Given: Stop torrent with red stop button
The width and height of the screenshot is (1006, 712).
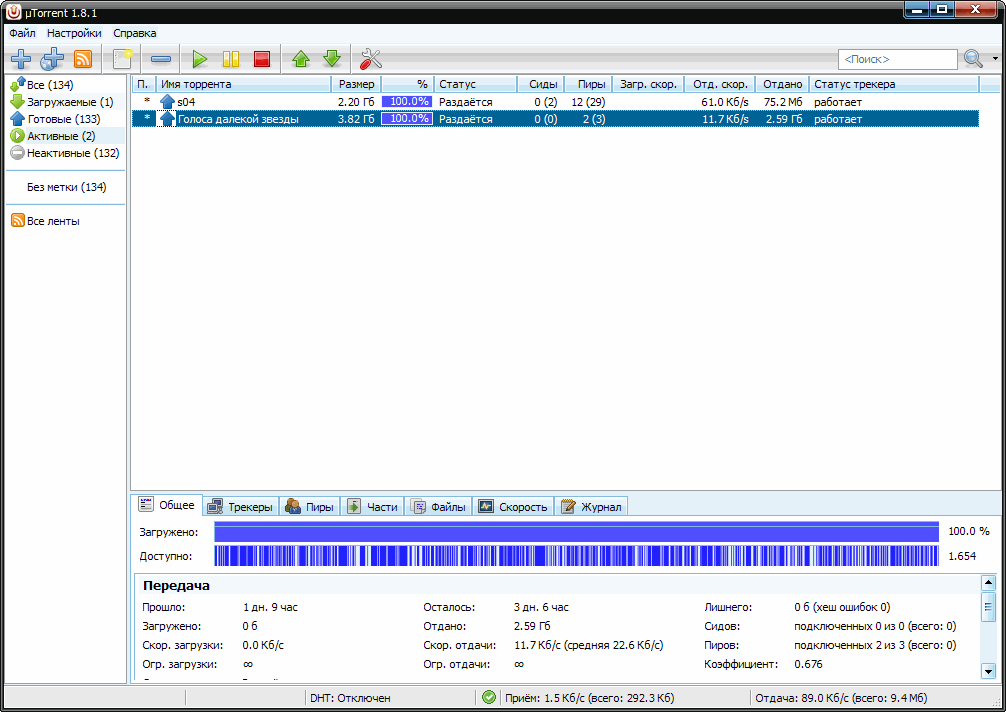Looking at the screenshot, I should (262, 59).
